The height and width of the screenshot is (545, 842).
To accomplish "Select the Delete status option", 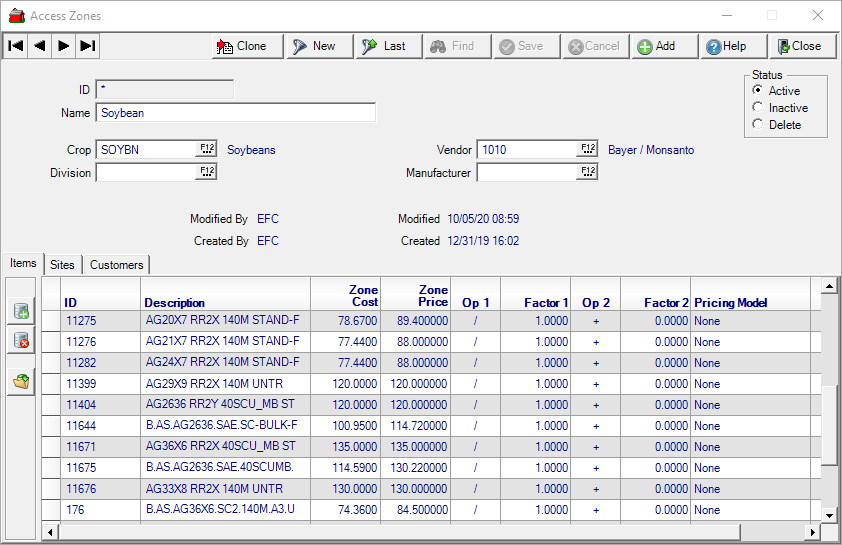I will [758, 125].
